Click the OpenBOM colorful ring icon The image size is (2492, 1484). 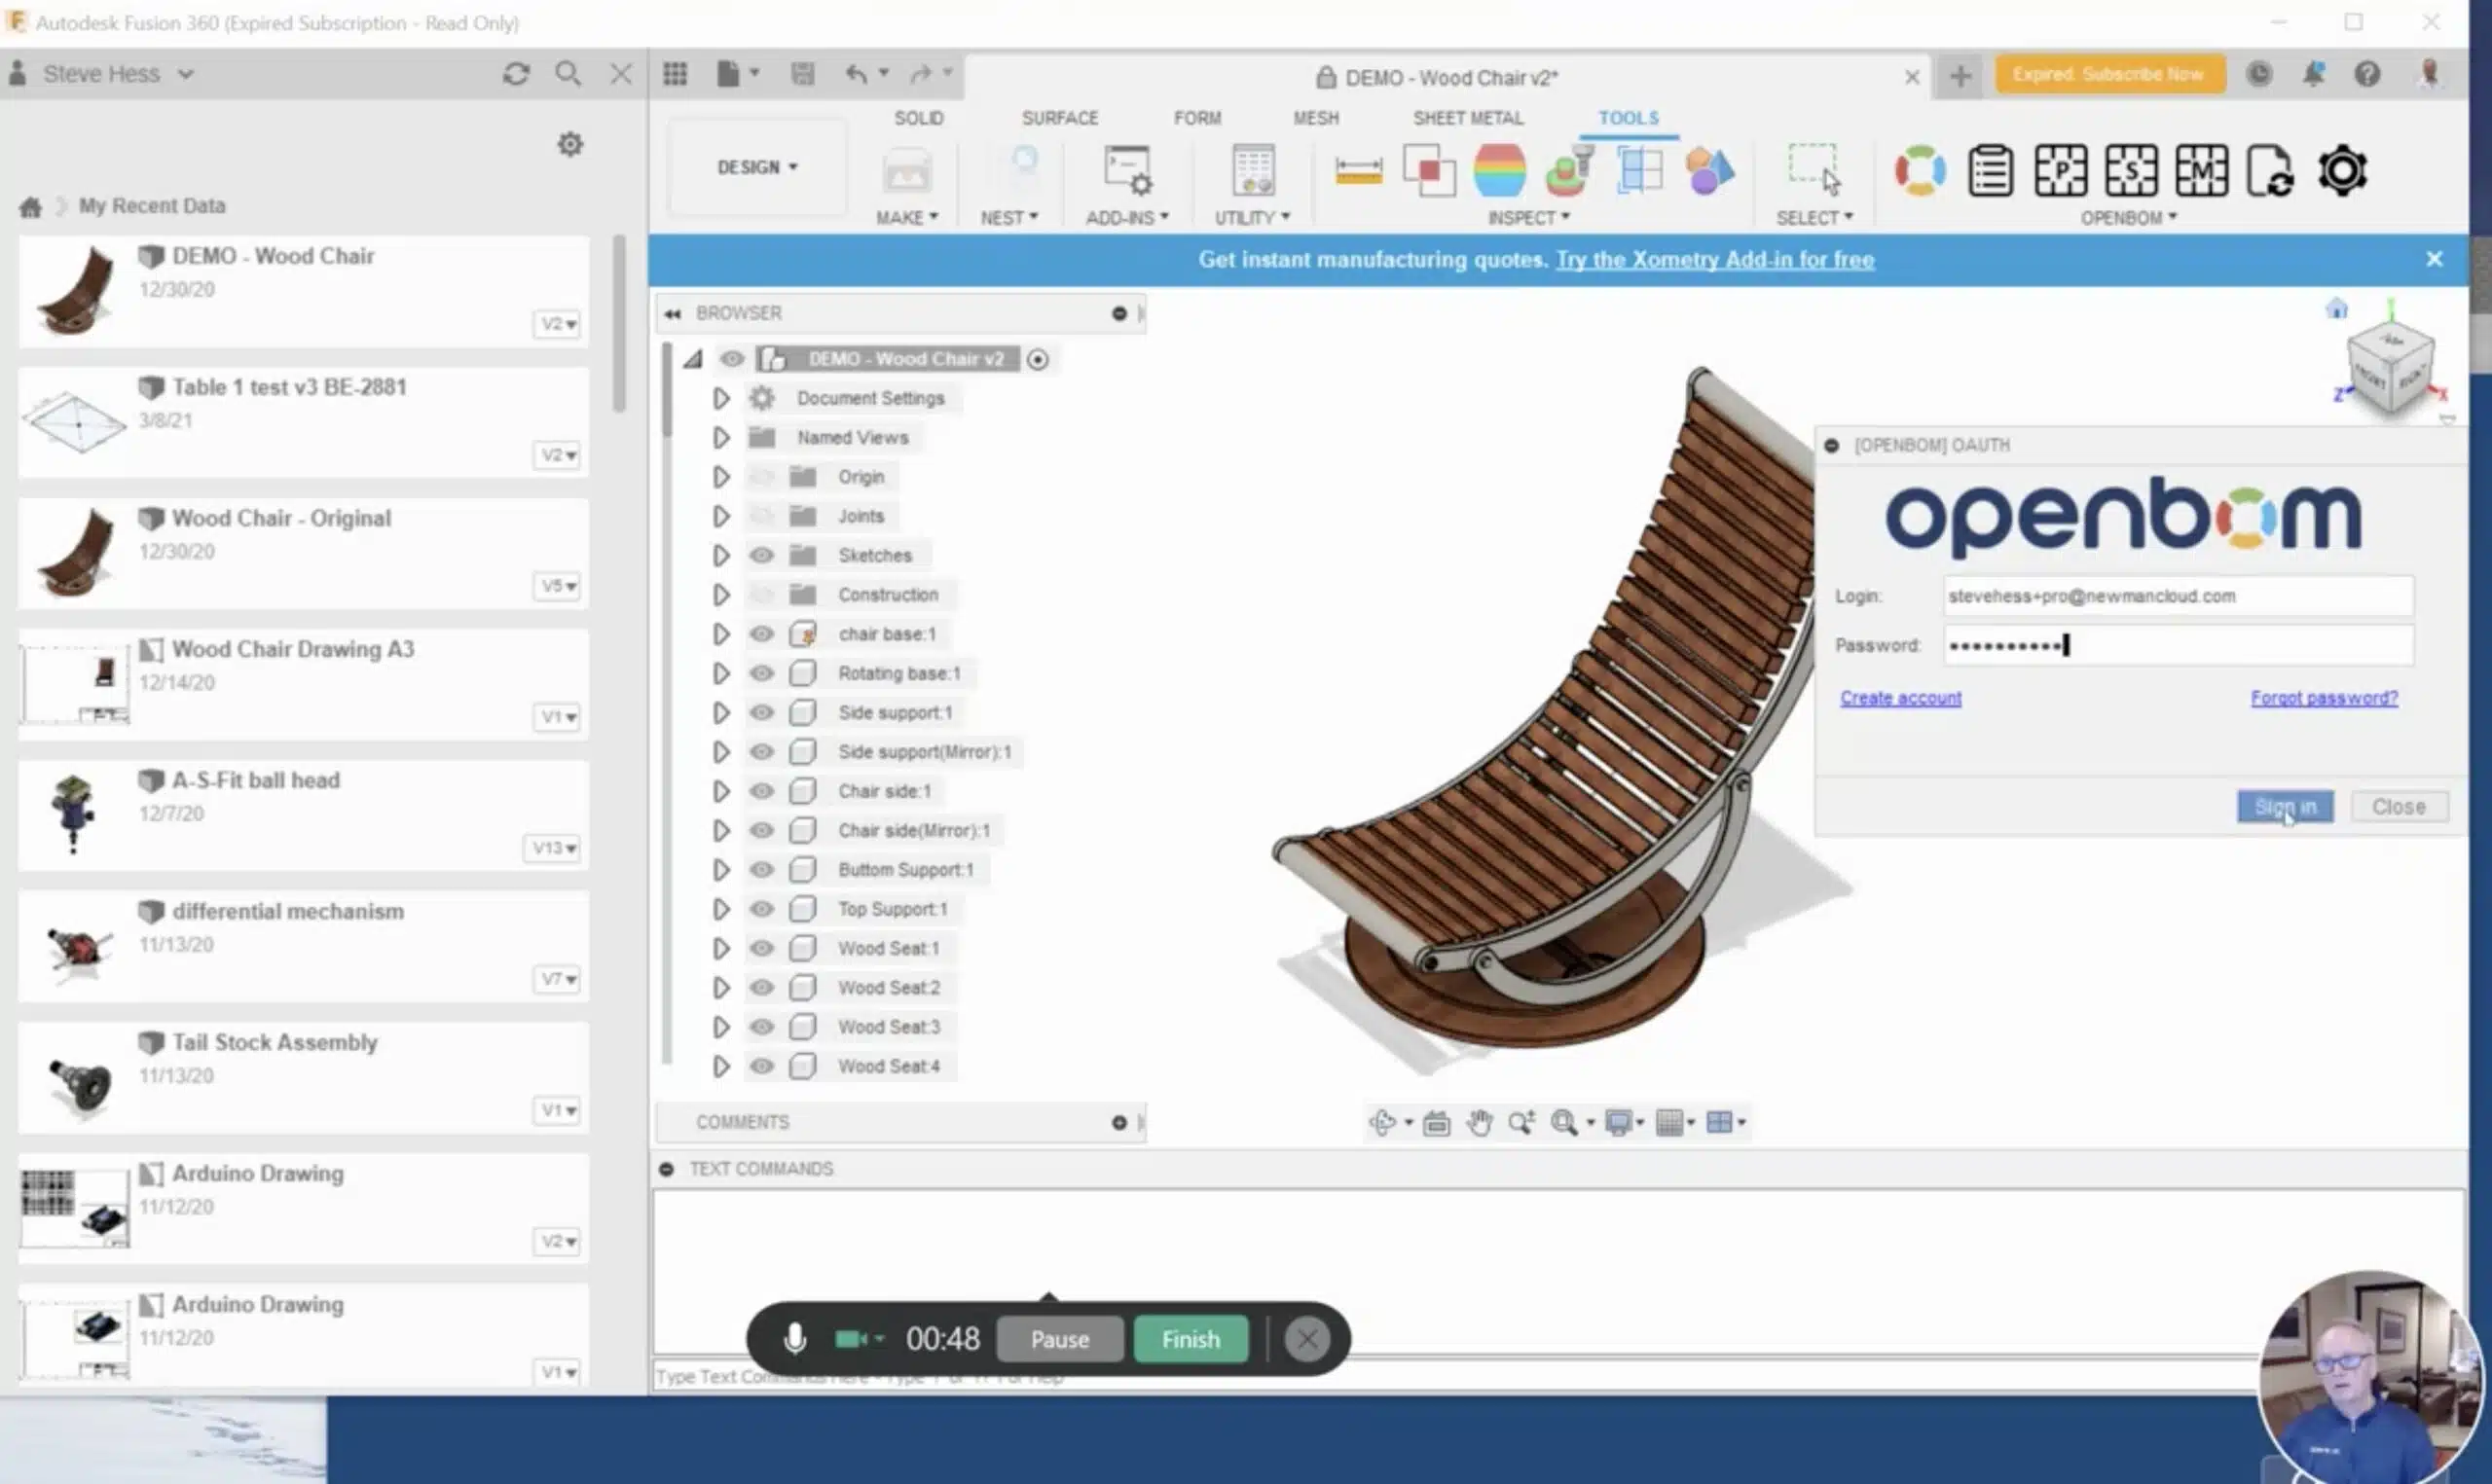[x=1920, y=171]
